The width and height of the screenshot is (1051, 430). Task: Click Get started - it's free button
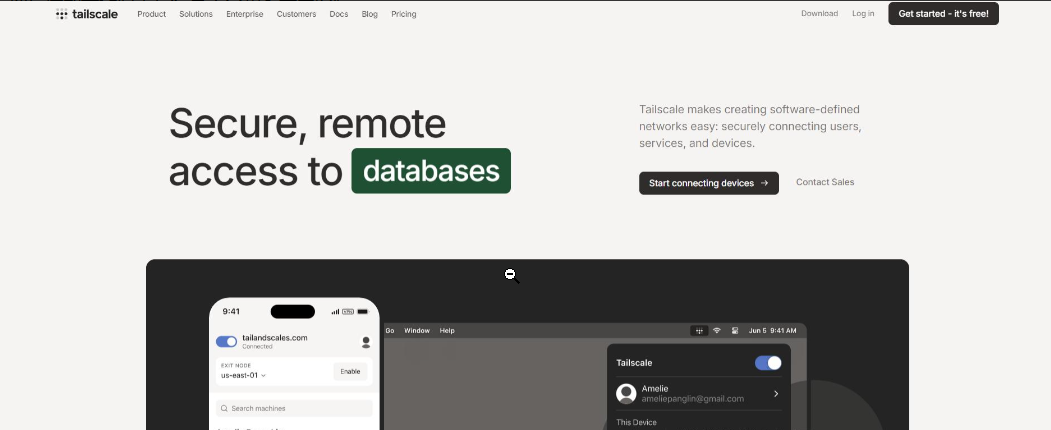pos(943,14)
